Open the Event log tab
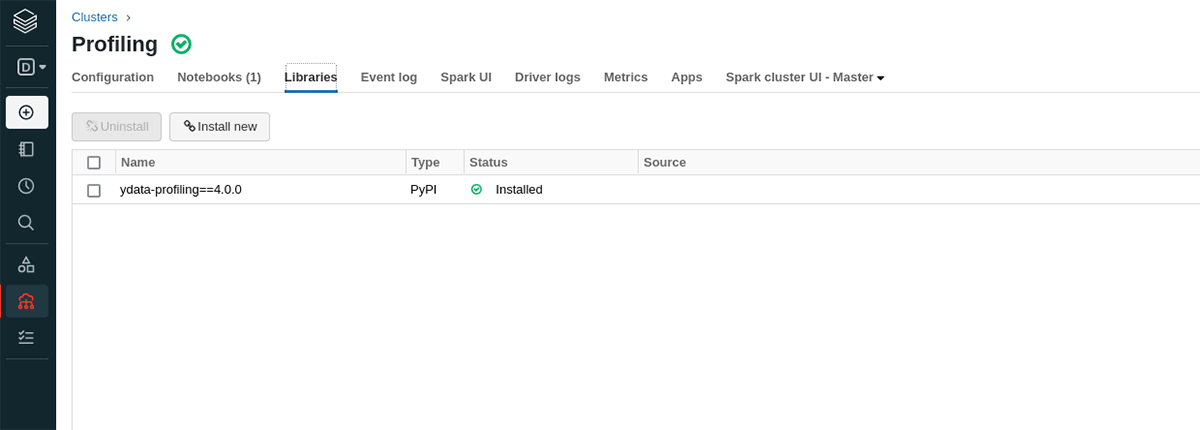 click(389, 77)
